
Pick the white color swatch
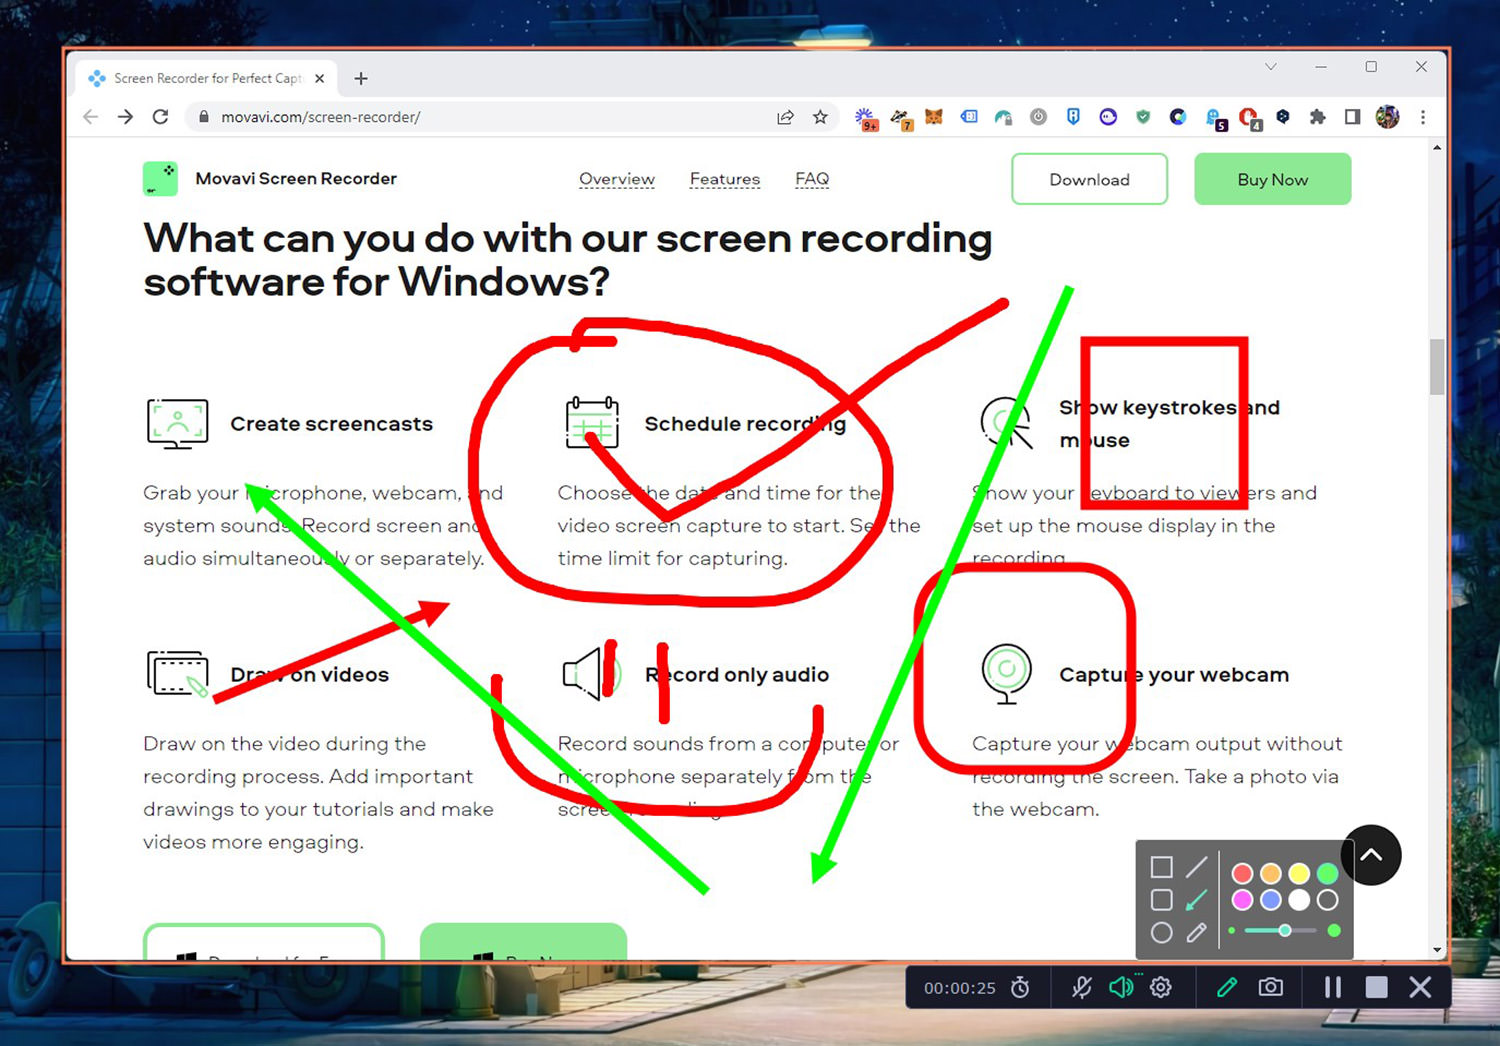point(1299,900)
